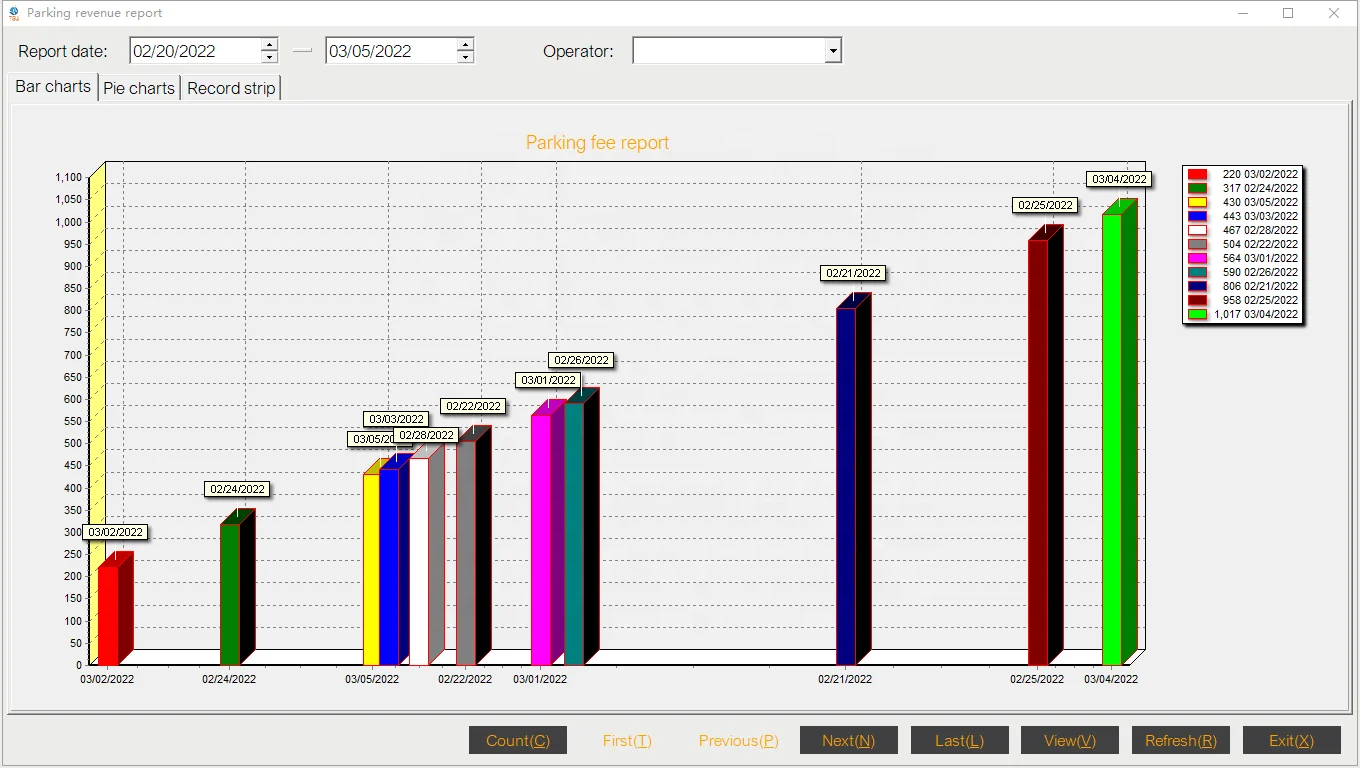Click blue legend swatch for 03/03/2022
Image resolution: width=1360 pixels, height=768 pixels.
pos(1197,216)
